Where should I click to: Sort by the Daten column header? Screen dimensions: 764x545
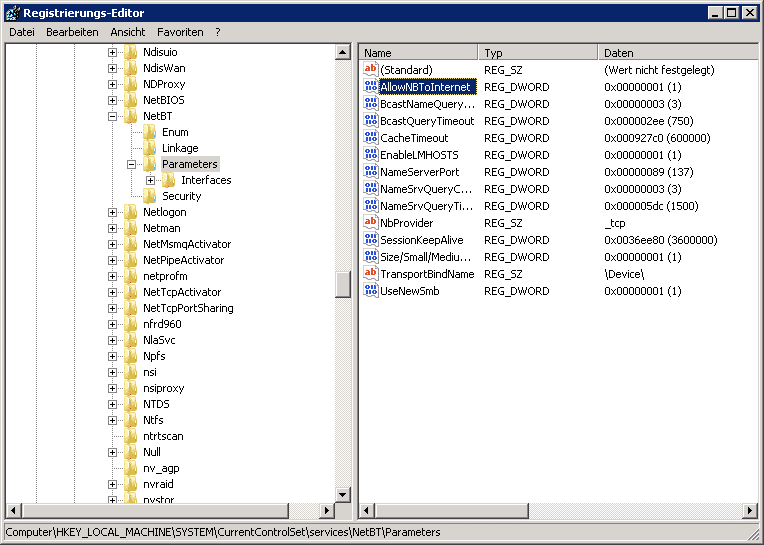(x=679, y=53)
